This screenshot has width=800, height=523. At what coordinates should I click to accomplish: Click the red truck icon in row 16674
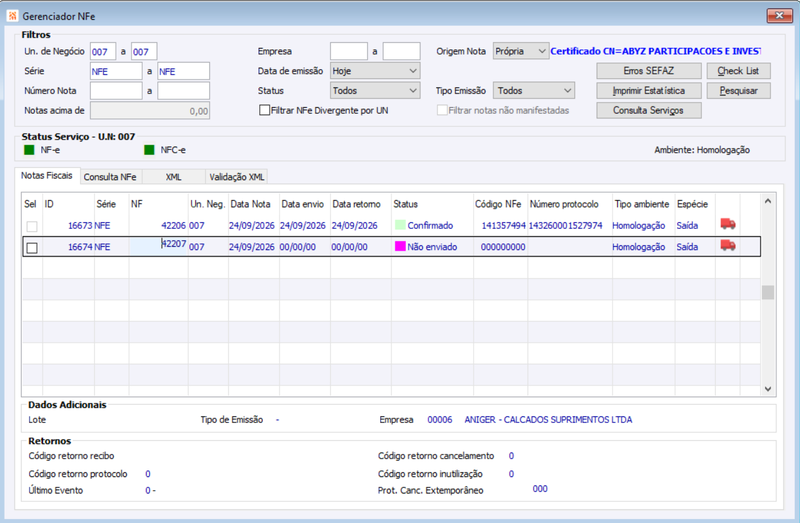point(728,245)
